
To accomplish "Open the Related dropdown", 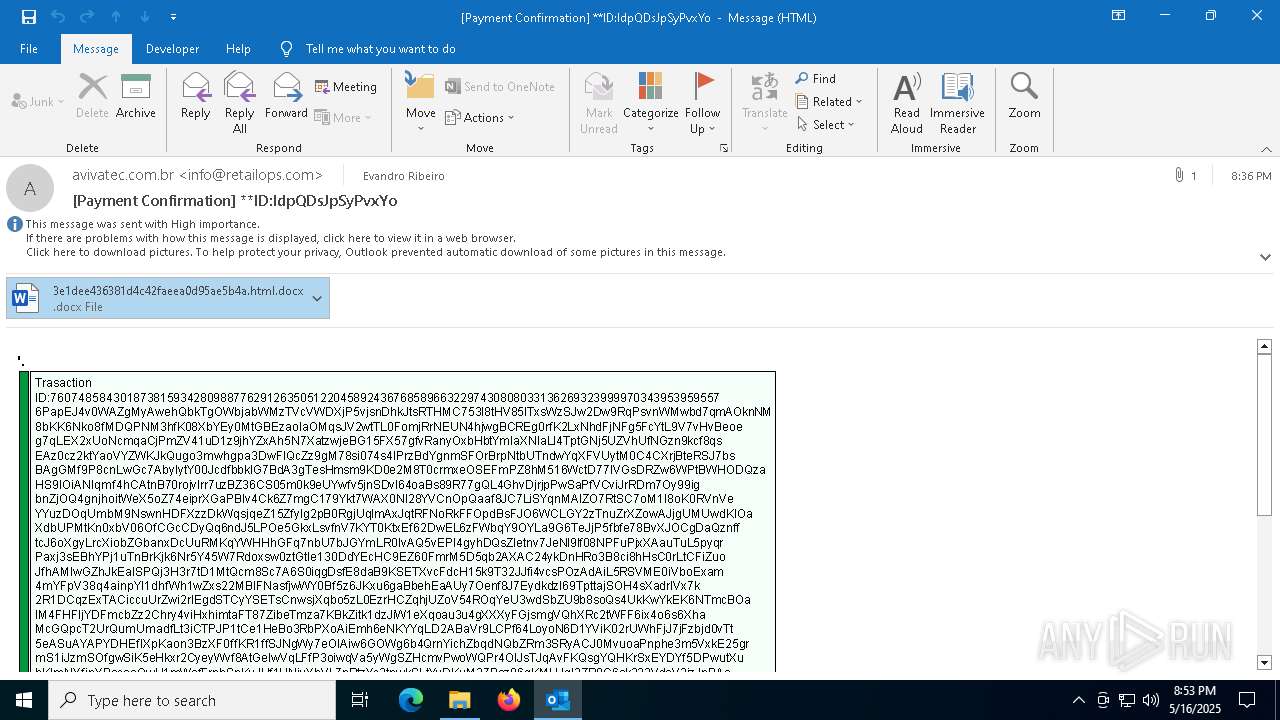I will (829, 101).
